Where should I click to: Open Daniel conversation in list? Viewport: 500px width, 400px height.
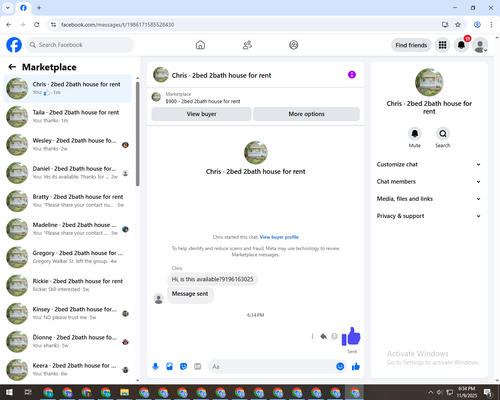click(67, 173)
